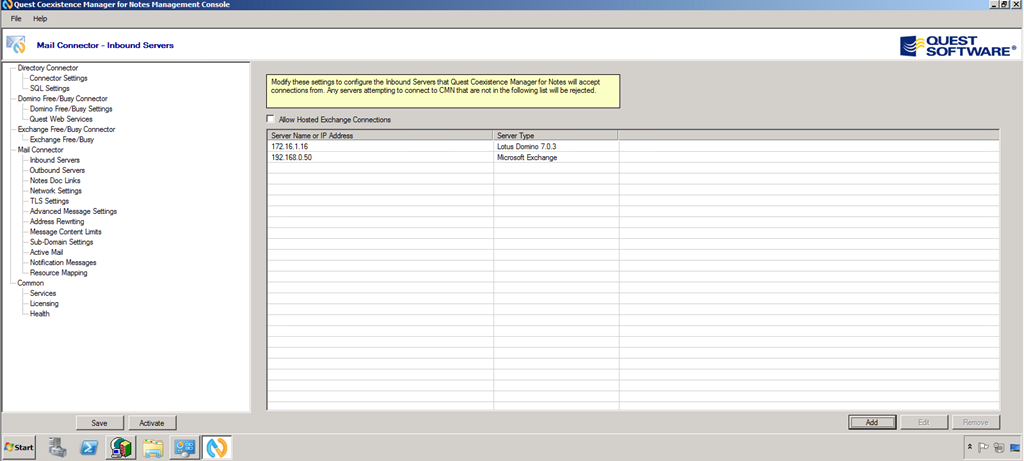Click the Add button

point(872,422)
